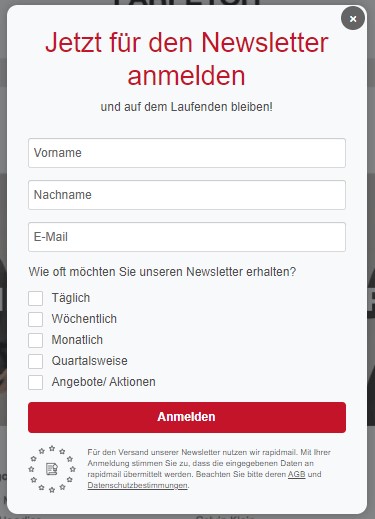Open the AGB link
Viewport: 375px width, 519px height.
click(x=296, y=474)
